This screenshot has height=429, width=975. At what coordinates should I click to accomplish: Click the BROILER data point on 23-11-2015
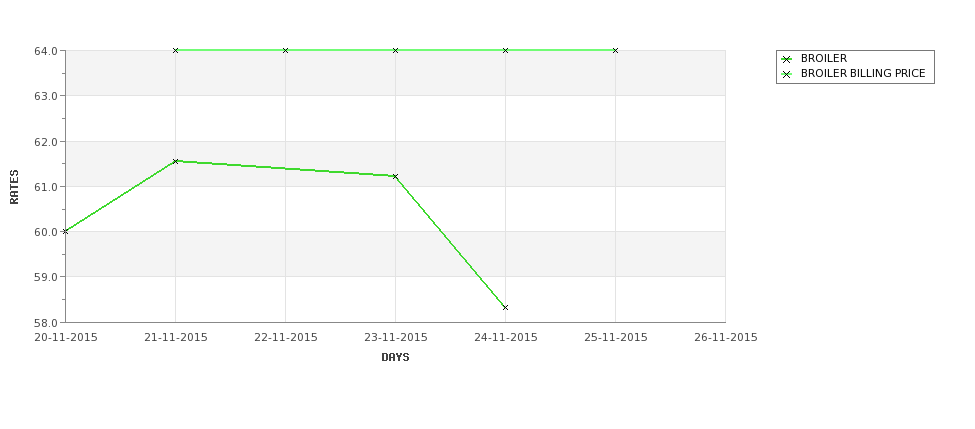(395, 177)
